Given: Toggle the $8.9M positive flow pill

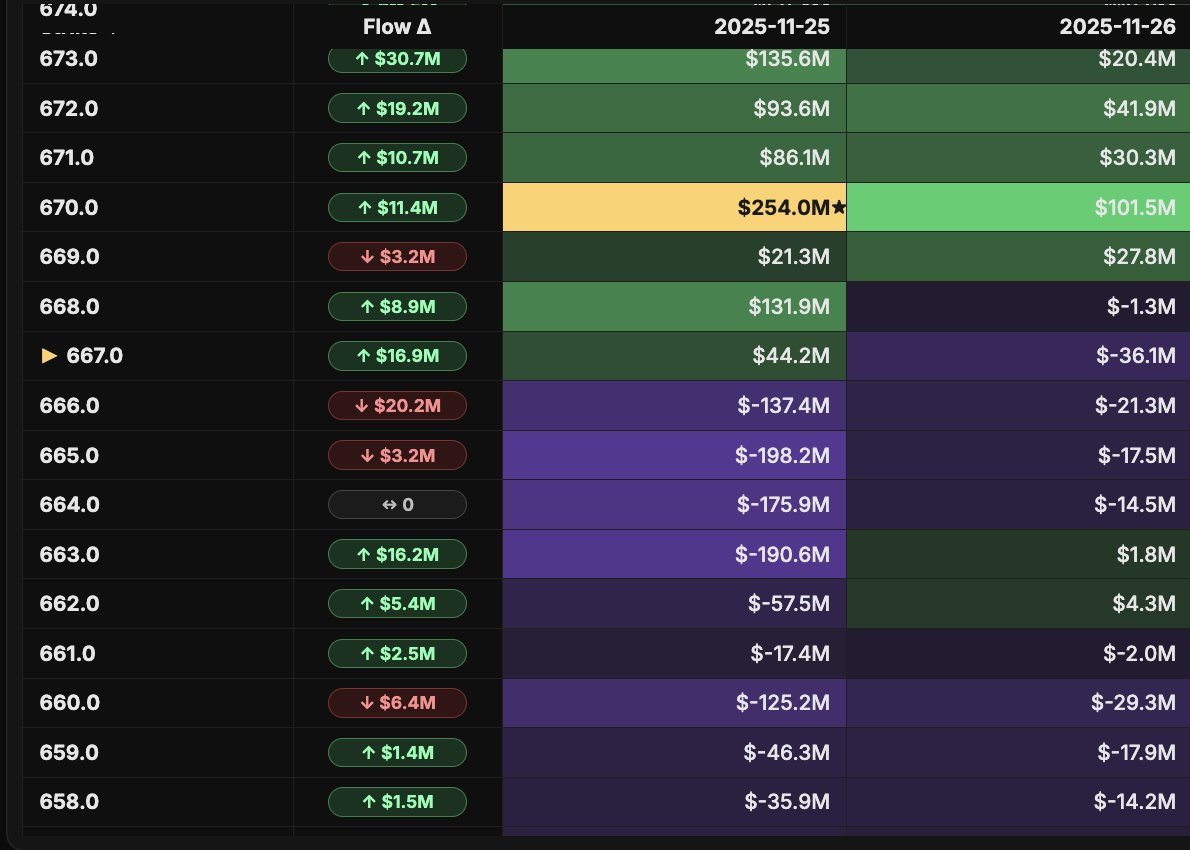Looking at the screenshot, I should pos(397,306).
